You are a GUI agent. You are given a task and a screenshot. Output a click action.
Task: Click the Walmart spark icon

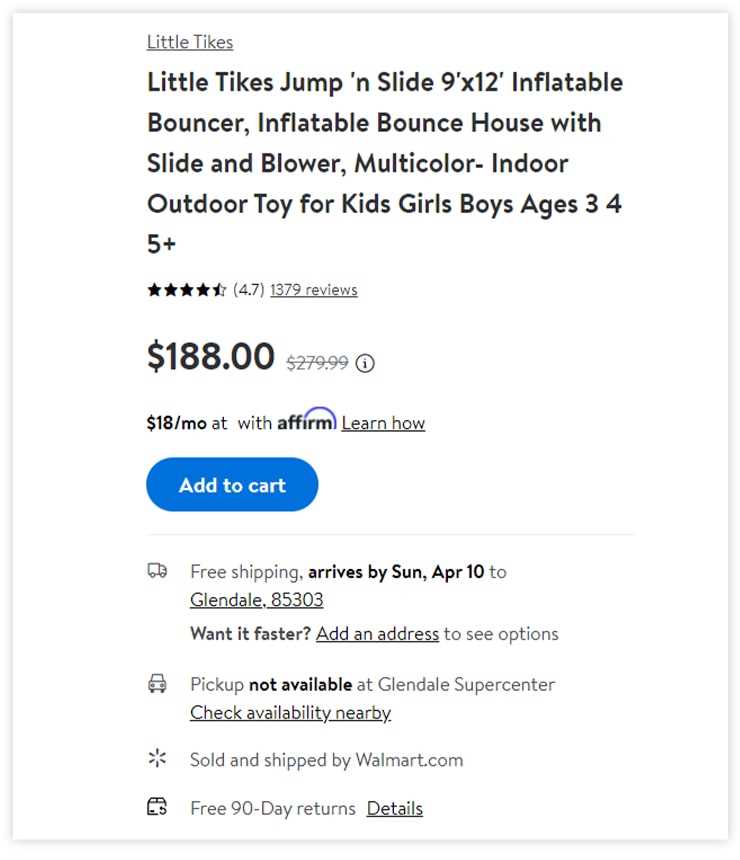click(x=157, y=759)
